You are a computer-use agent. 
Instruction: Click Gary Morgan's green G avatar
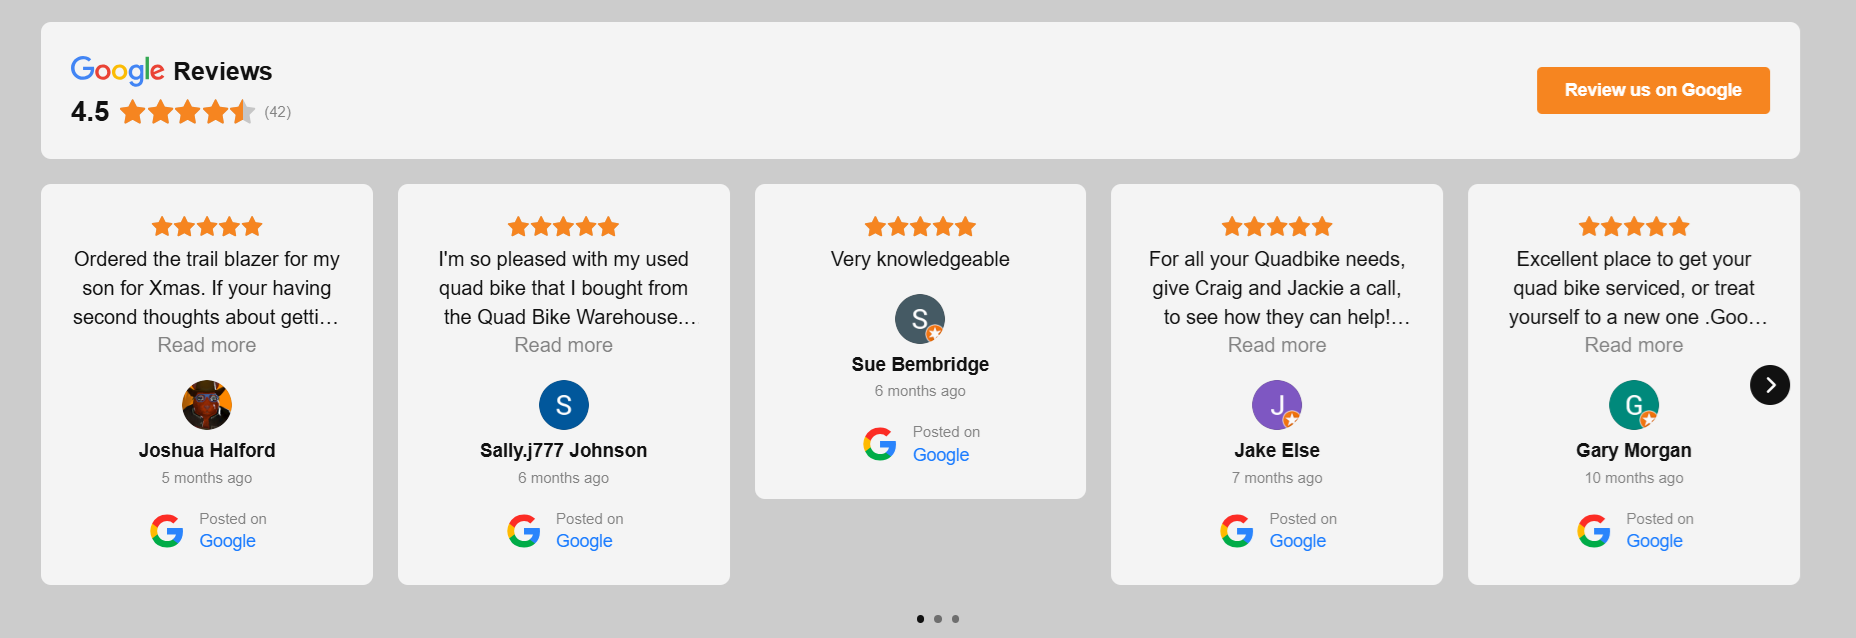[1633, 405]
